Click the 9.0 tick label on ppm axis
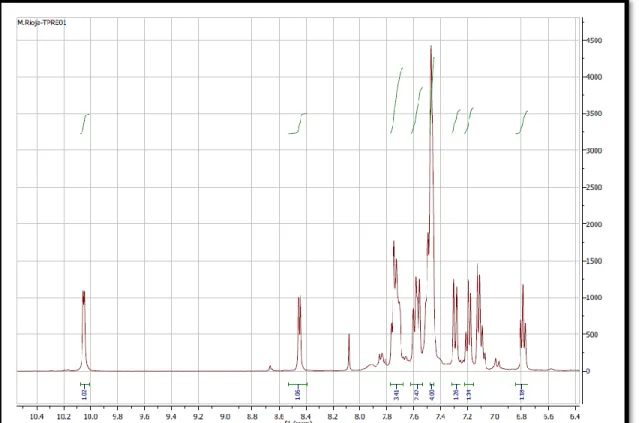The width and height of the screenshot is (639, 423). pos(225,416)
